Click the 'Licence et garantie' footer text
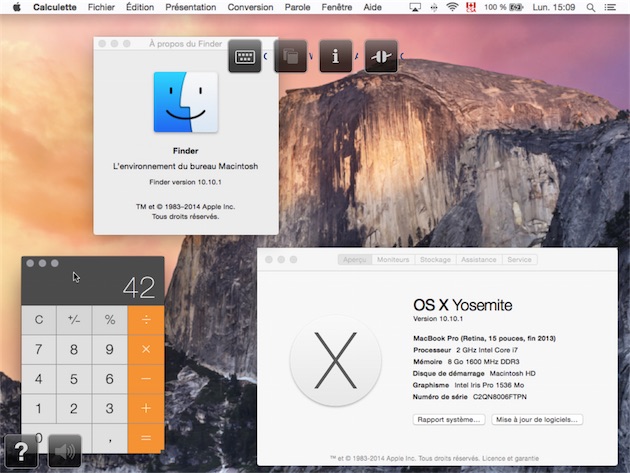 click(x=510, y=458)
